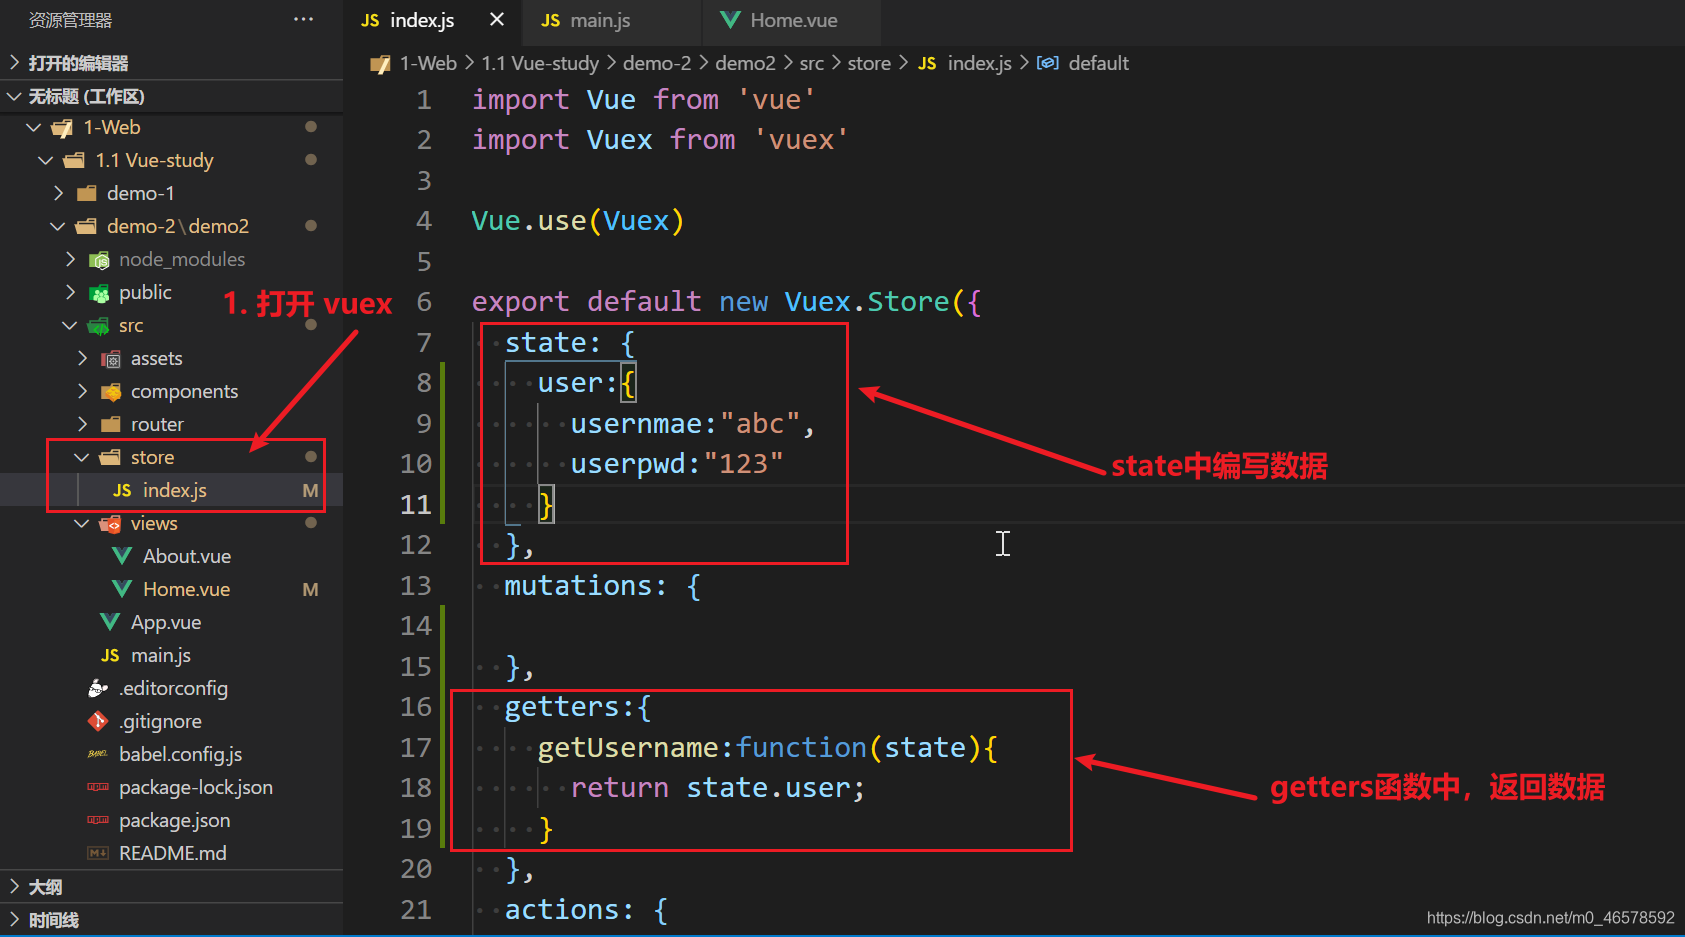Click the demo-1 folder icon

[x=87, y=193]
